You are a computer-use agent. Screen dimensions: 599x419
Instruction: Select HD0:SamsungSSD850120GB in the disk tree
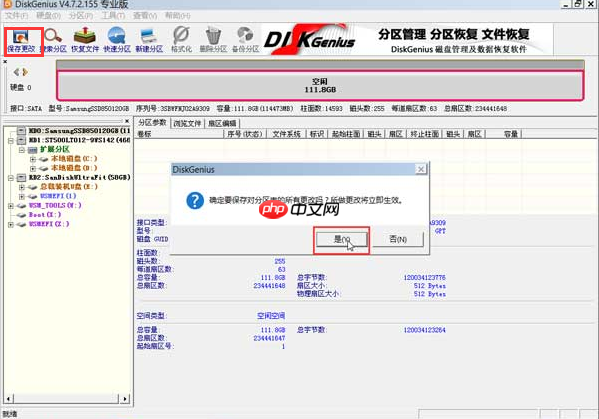79,131
